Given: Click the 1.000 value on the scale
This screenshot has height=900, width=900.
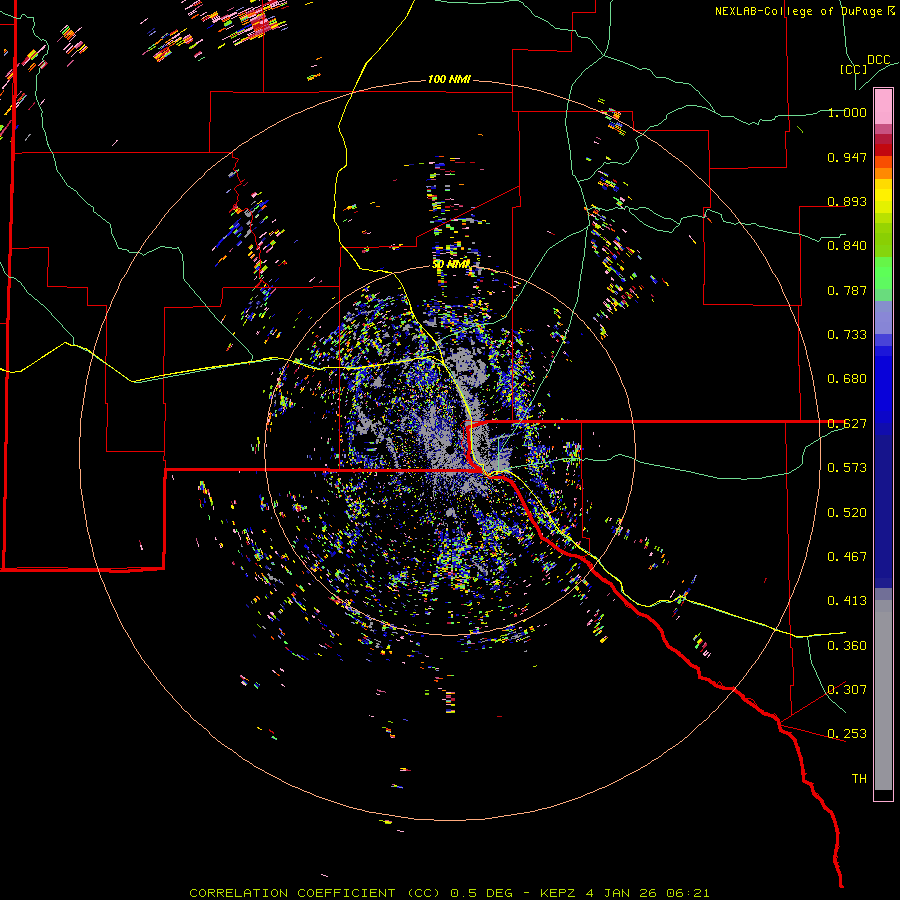Looking at the screenshot, I should pos(847,112).
